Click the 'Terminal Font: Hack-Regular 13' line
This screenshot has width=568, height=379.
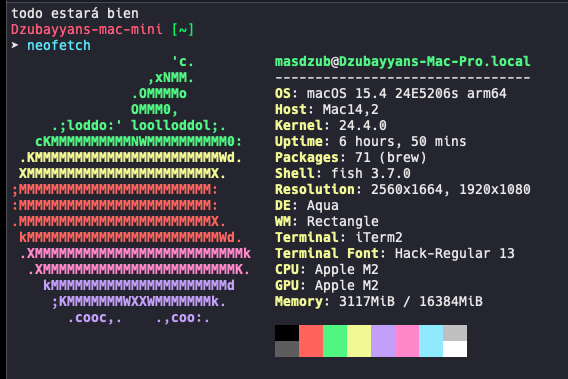click(394, 253)
